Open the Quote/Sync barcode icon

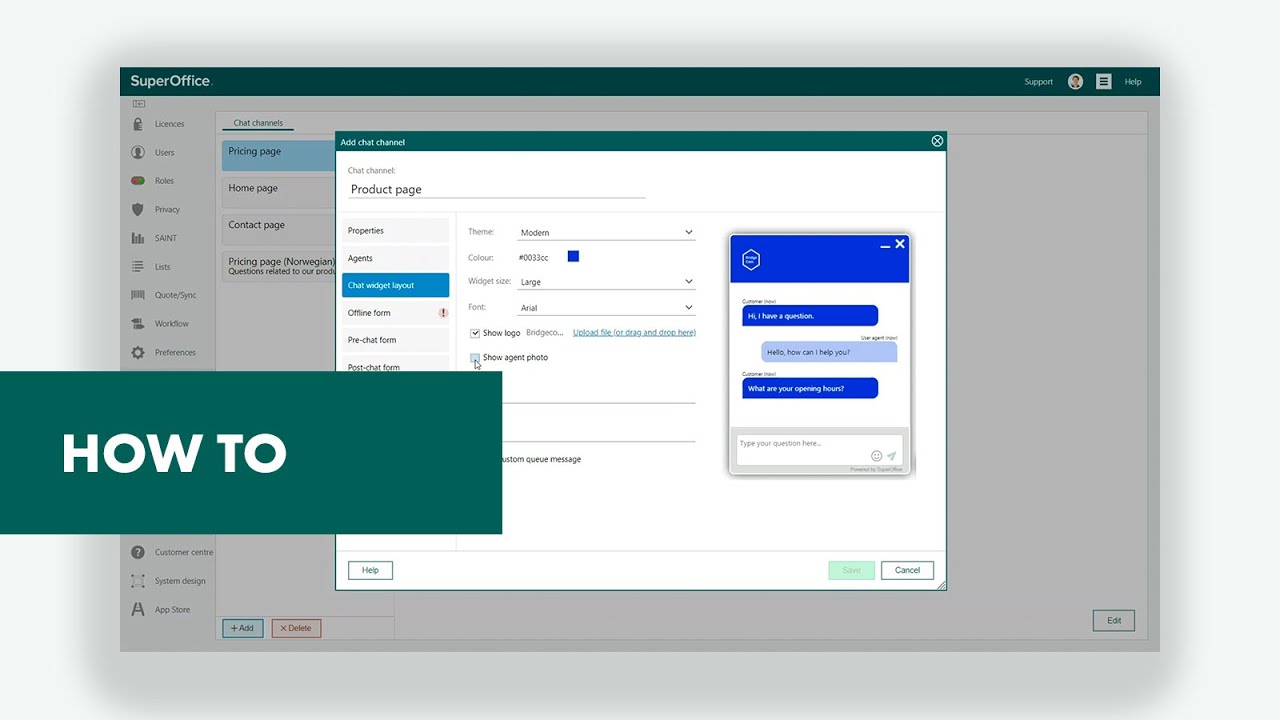tap(138, 295)
